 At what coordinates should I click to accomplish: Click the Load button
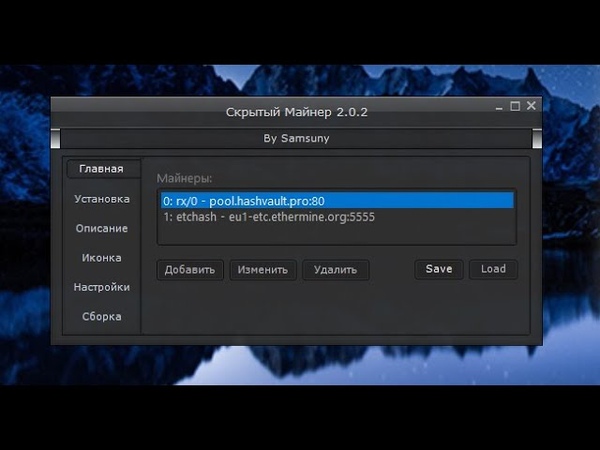[x=493, y=269]
